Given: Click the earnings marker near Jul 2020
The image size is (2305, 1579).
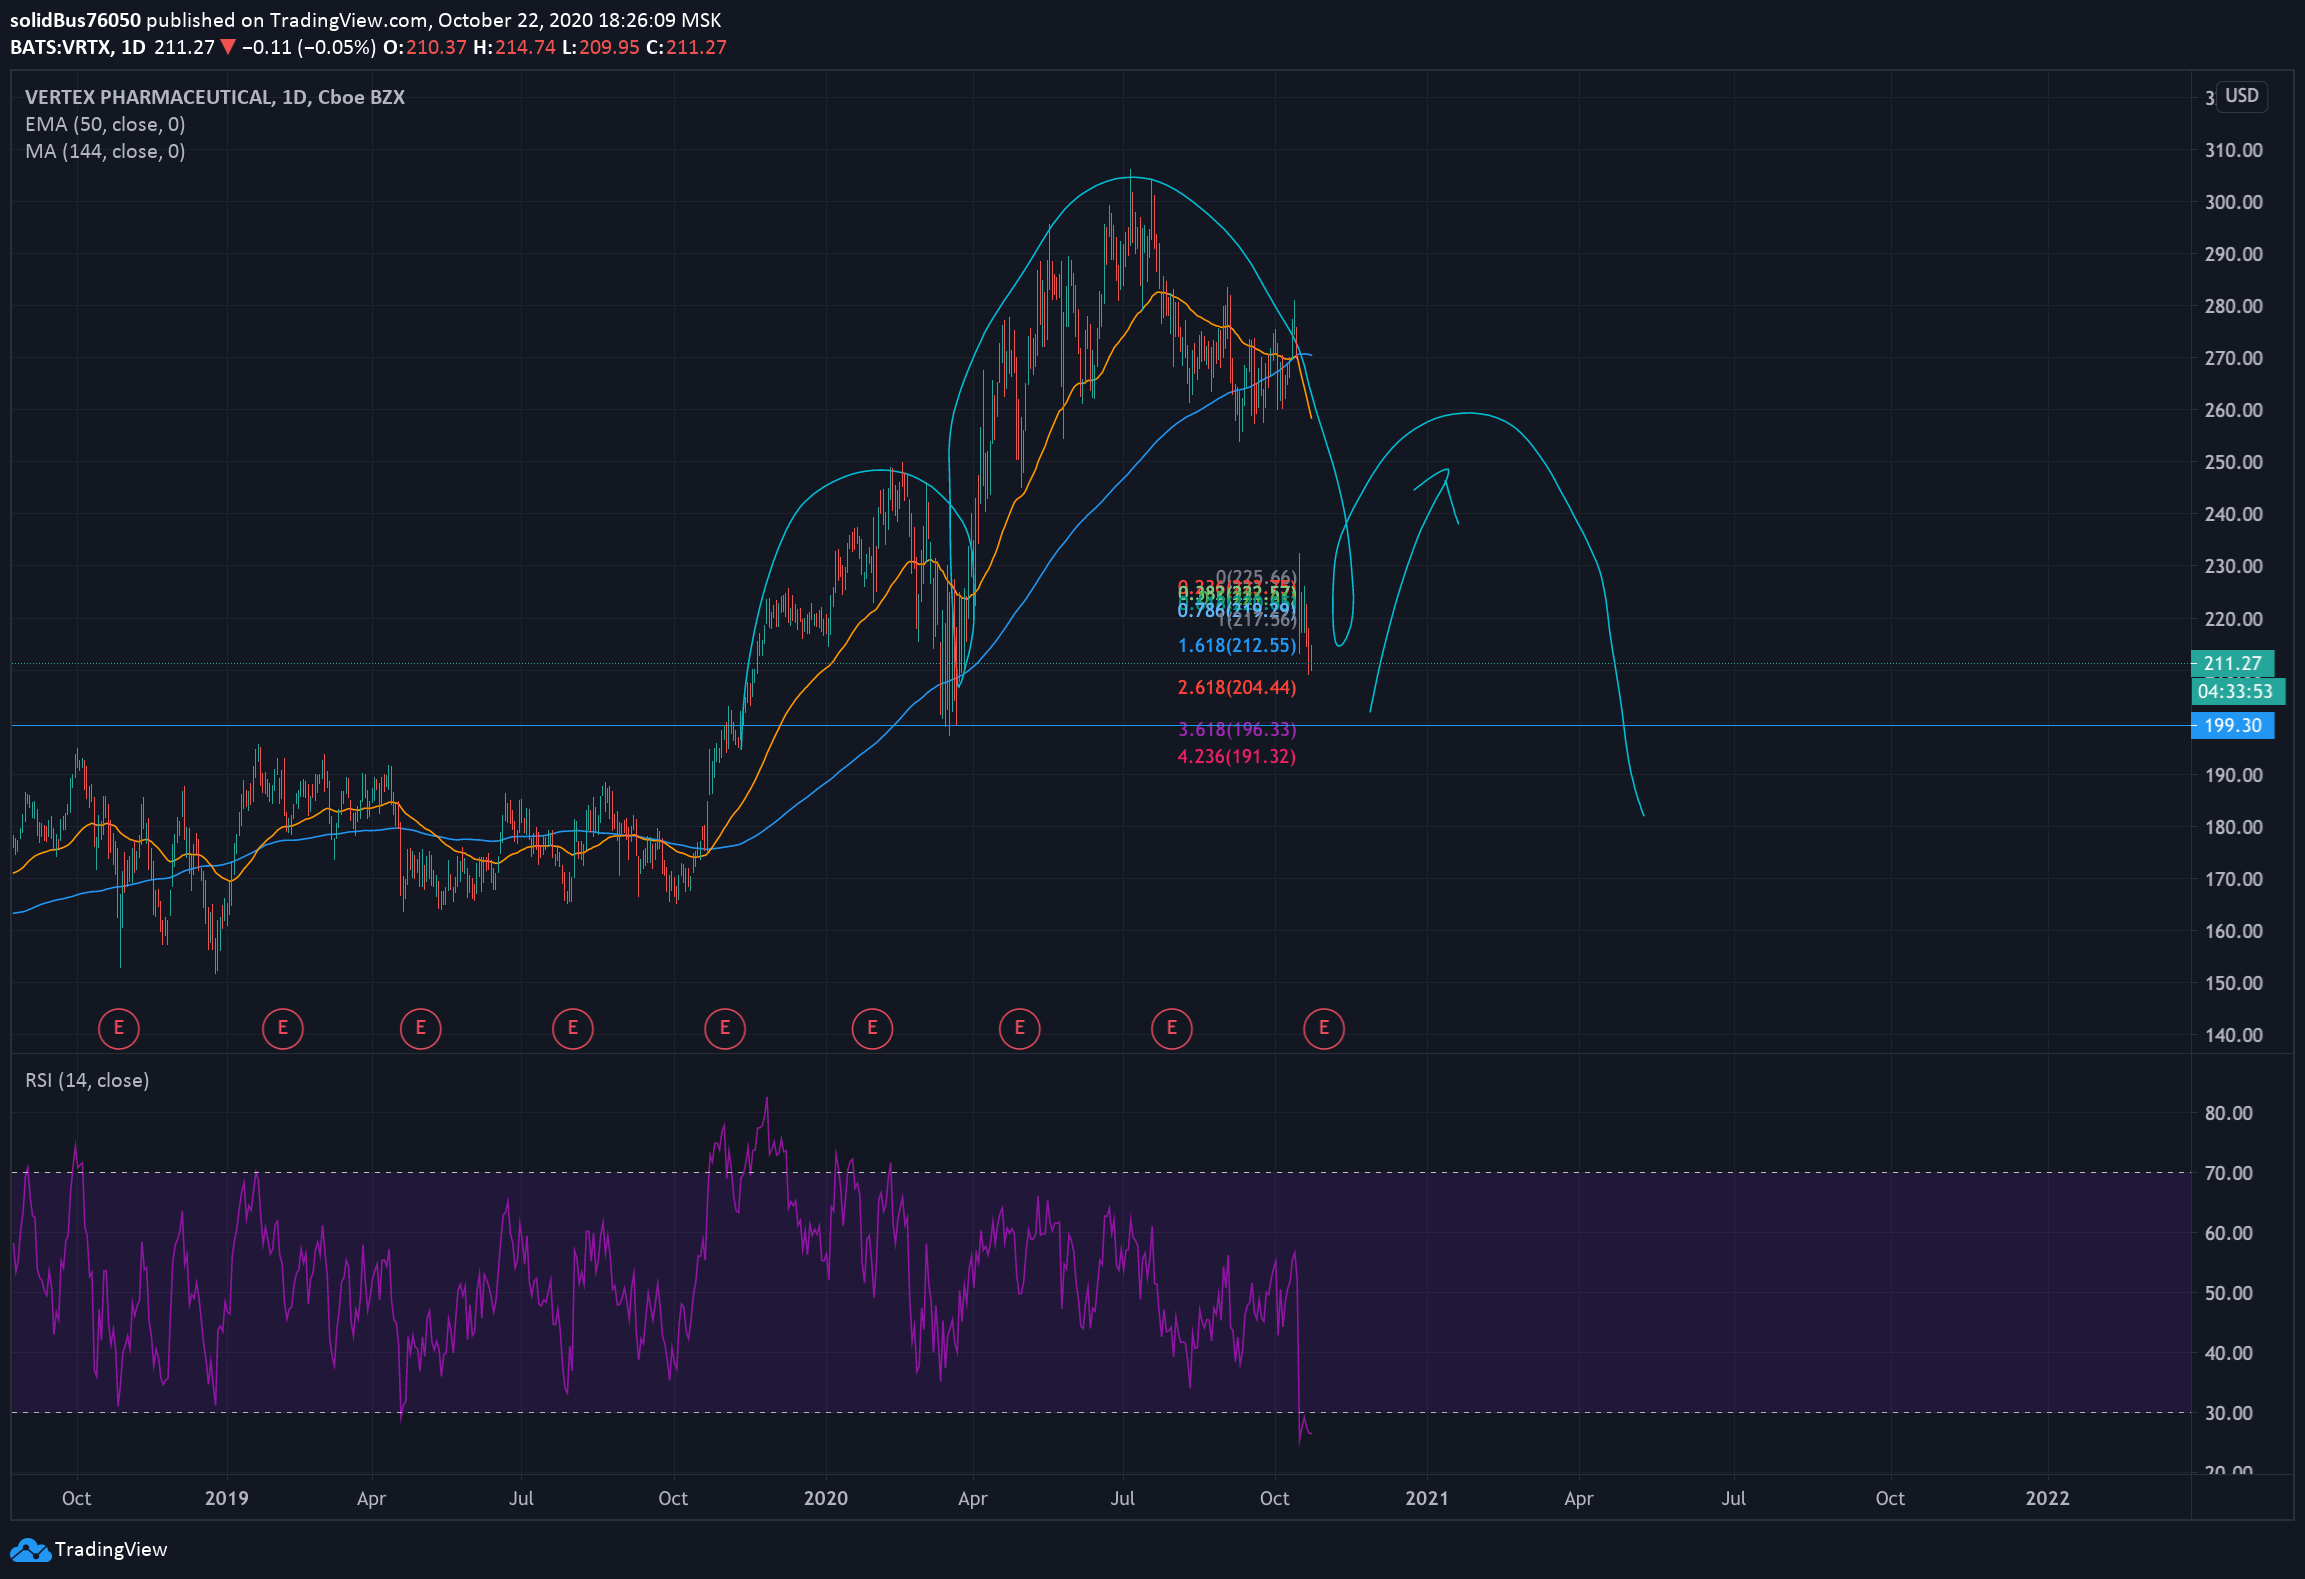Looking at the screenshot, I should pos(1172,1028).
